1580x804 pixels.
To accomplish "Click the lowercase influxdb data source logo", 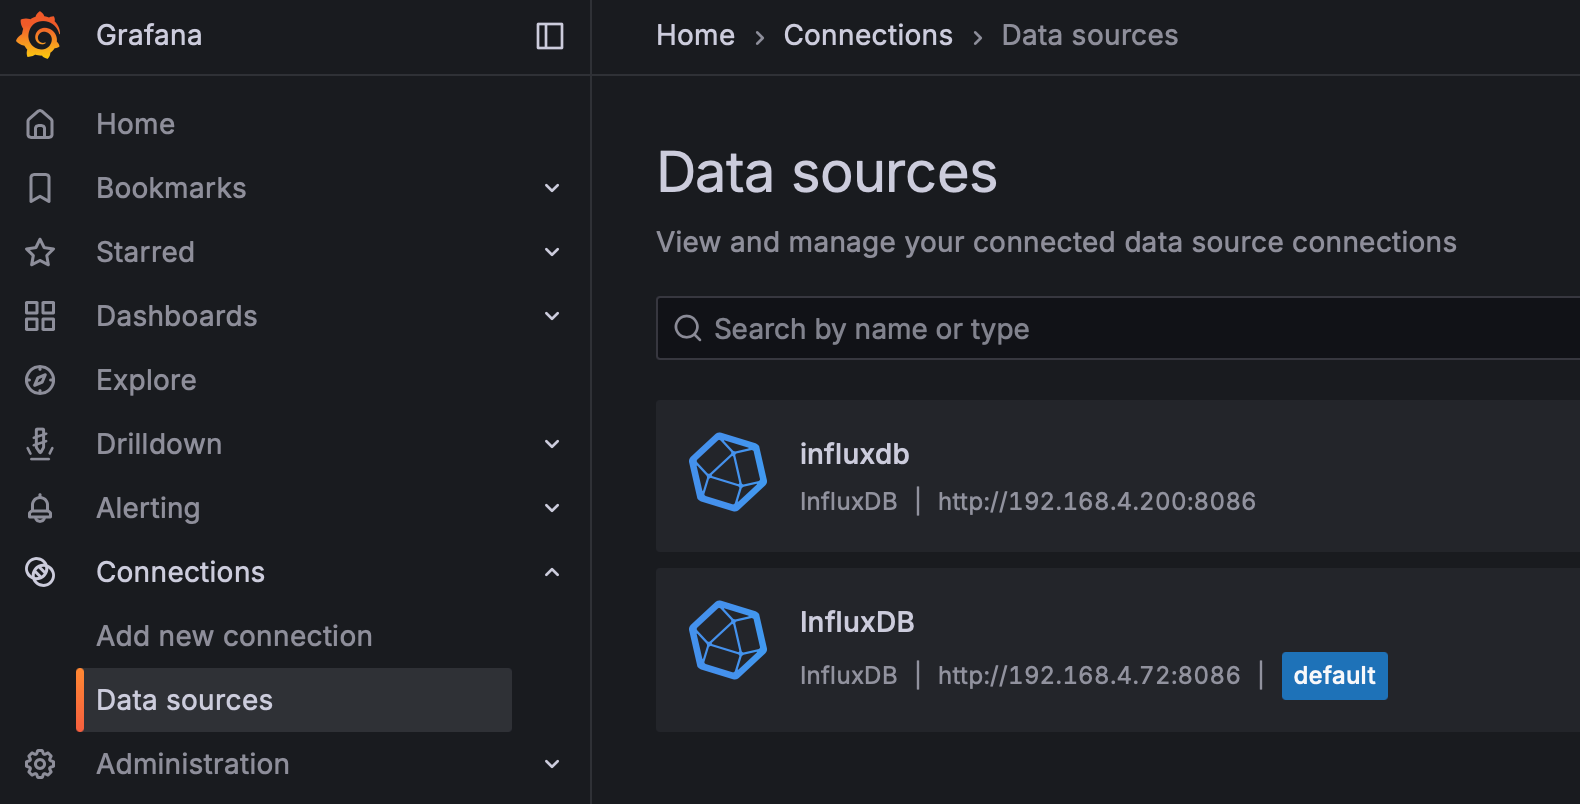I will 728,472.
